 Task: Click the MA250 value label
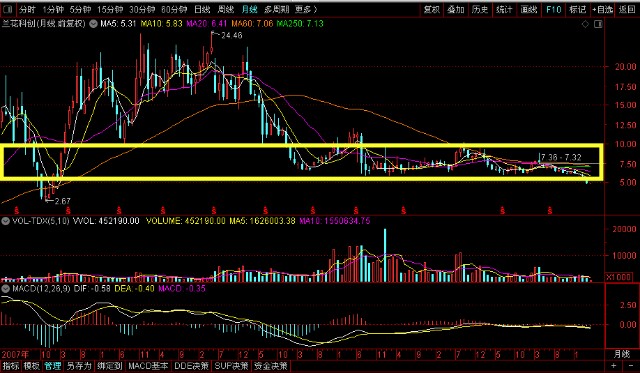(300, 24)
